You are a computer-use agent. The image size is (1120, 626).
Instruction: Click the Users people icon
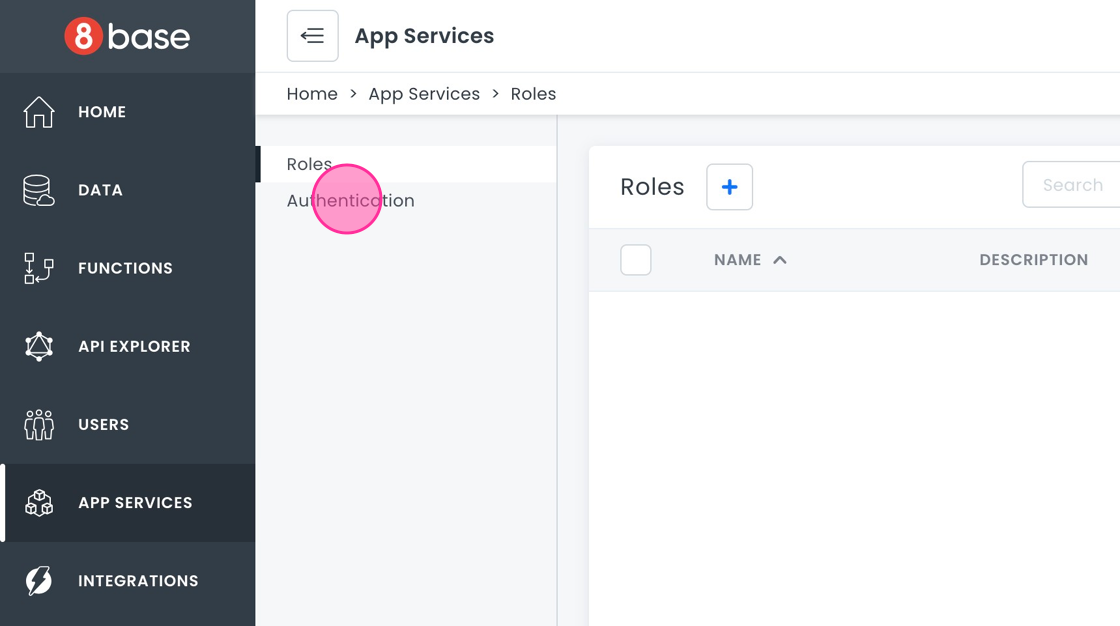[x=39, y=425]
